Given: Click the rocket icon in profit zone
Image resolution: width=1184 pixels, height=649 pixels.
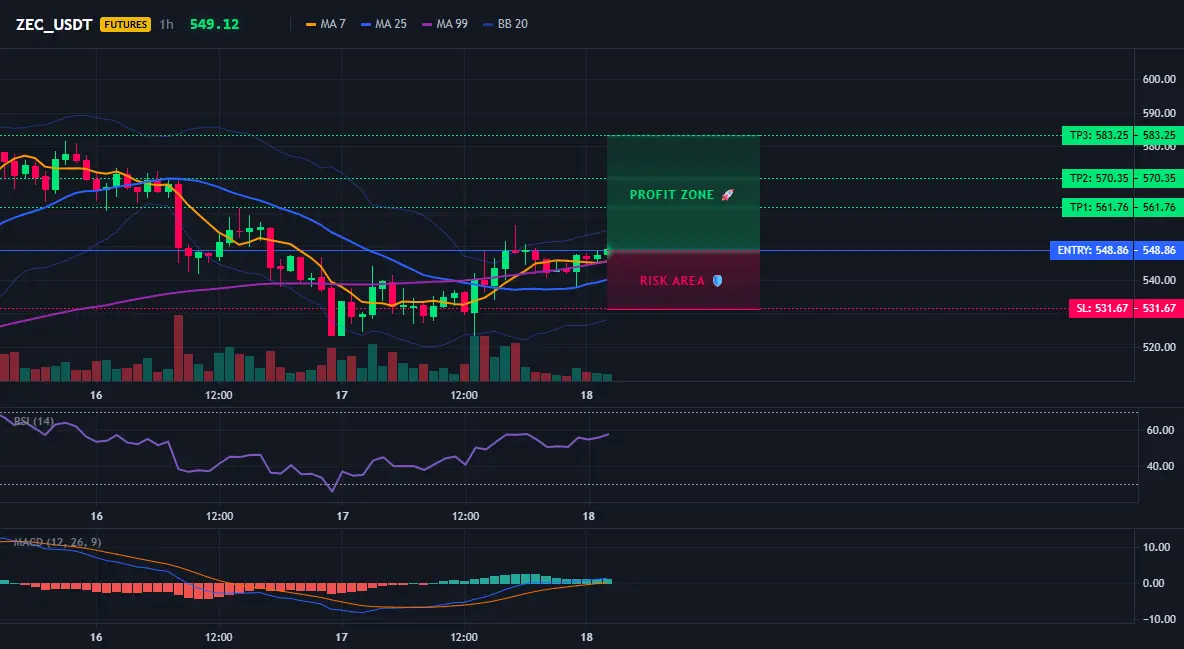Looking at the screenshot, I should click(727, 195).
